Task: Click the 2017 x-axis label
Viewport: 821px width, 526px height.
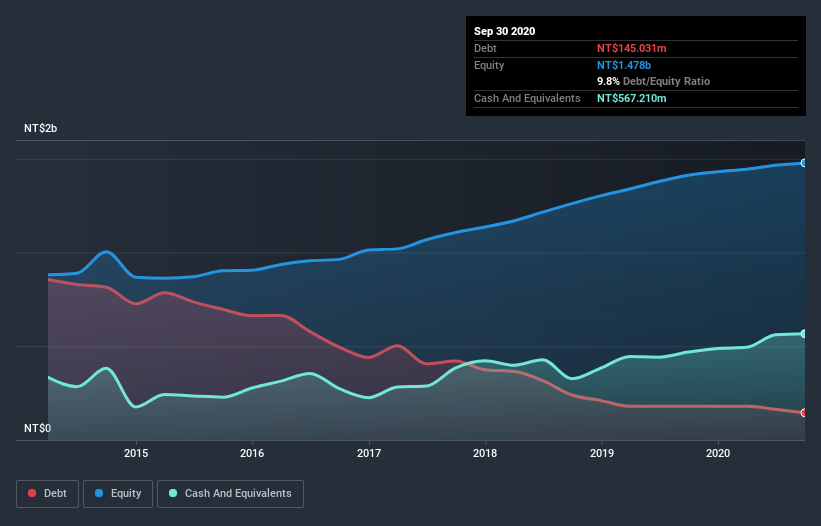Action: click(x=369, y=453)
